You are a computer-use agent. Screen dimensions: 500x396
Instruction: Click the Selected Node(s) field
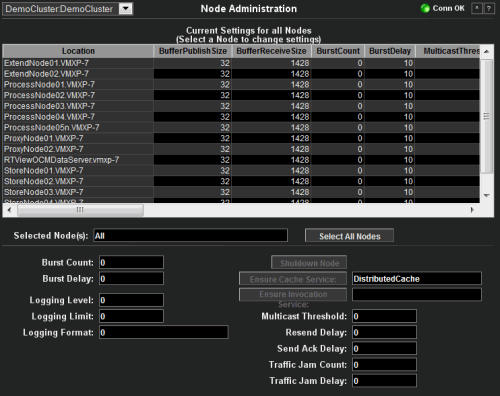(190, 236)
